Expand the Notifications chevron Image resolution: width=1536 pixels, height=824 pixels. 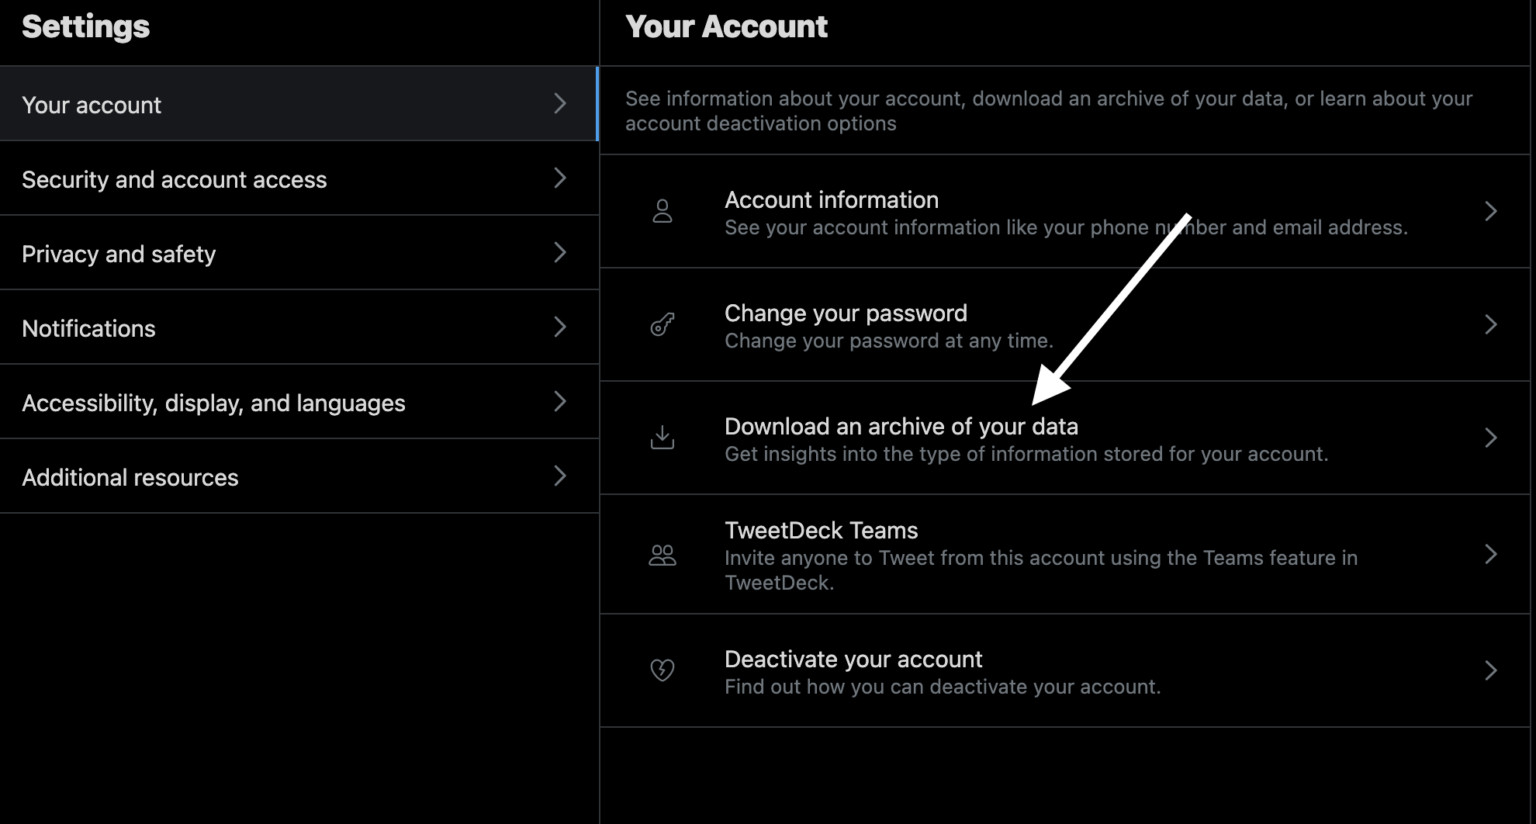(x=560, y=327)
